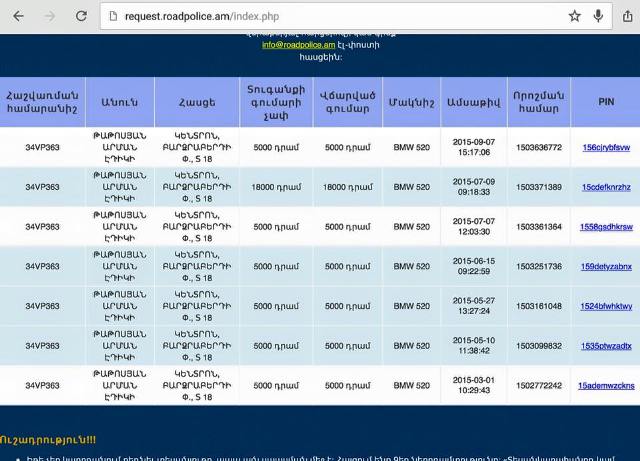This screenshot has width=640, height=461.
Task: Open PIN link 1524bfwhktwy
Action: [606, 306]
